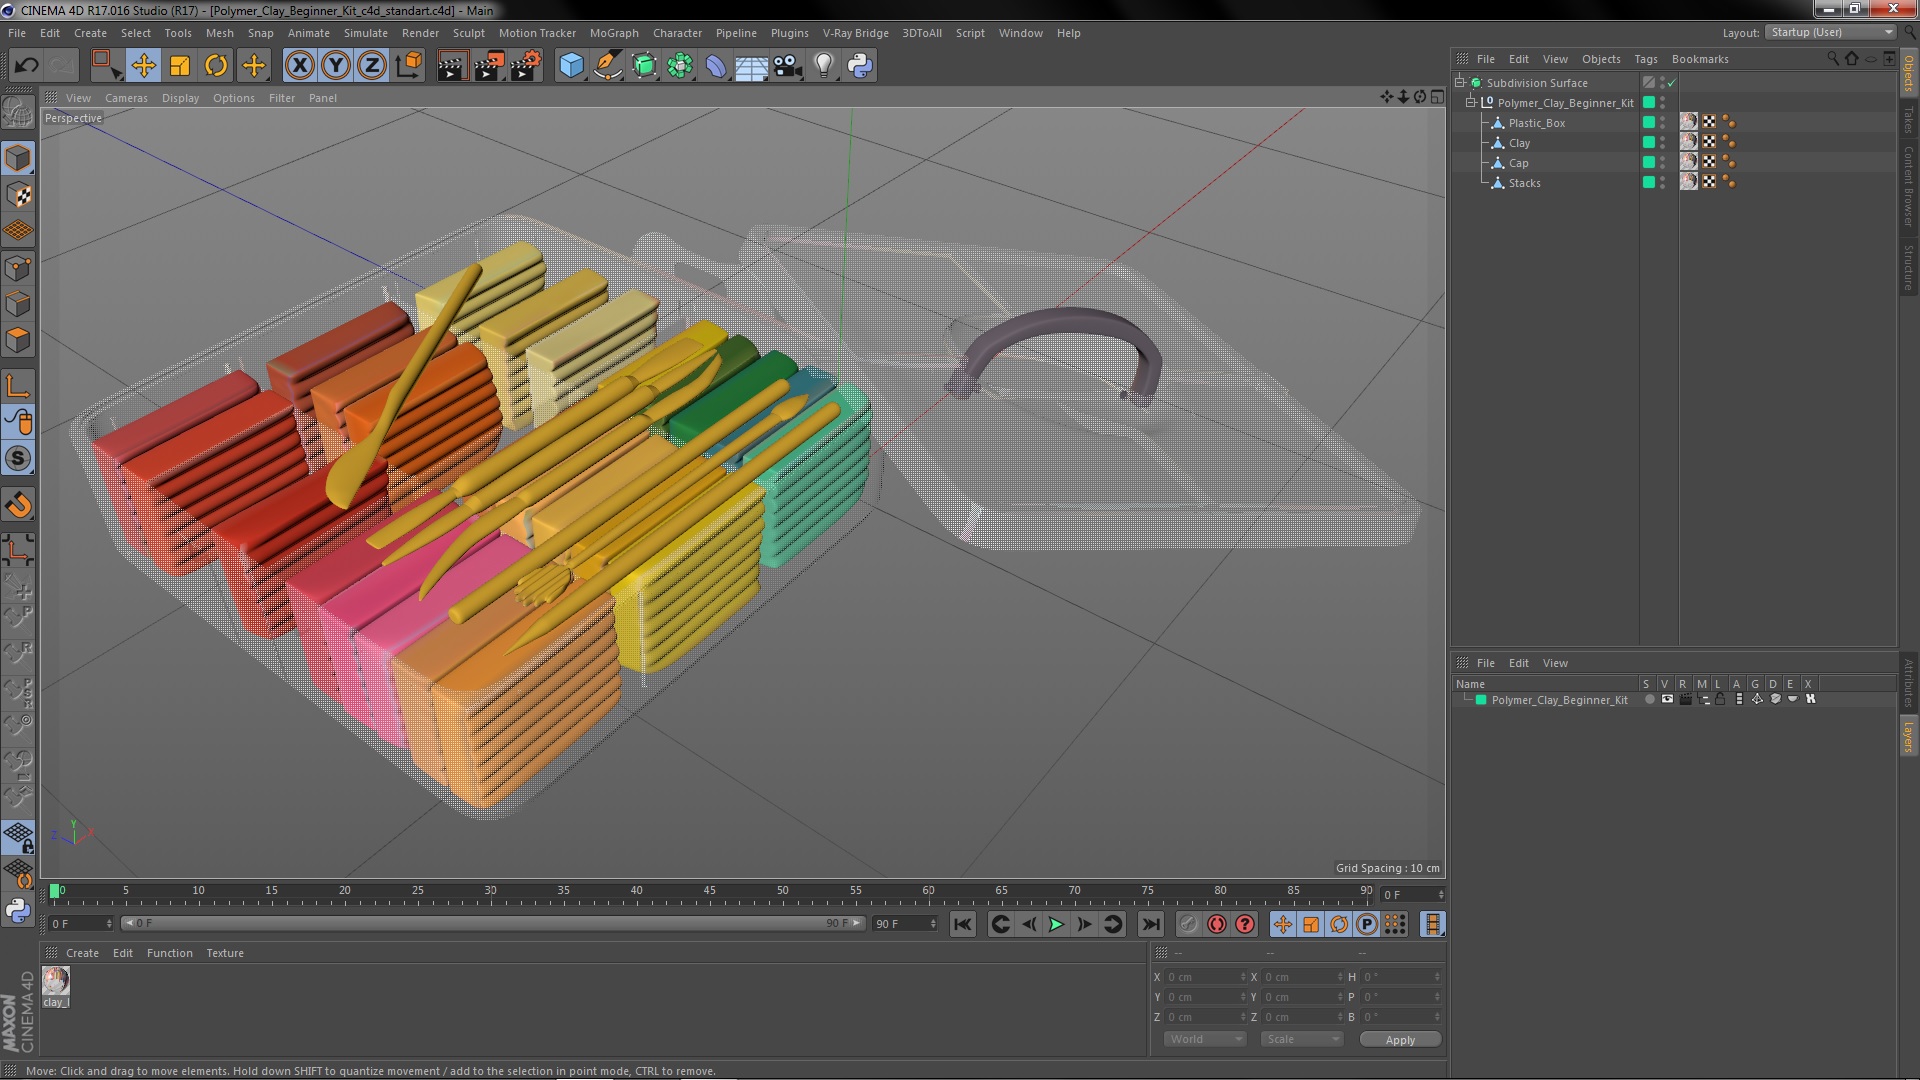The image size is (1920, 1080).
Task: Click the Undo arrow icon
Action: click(x=26, y=66)
